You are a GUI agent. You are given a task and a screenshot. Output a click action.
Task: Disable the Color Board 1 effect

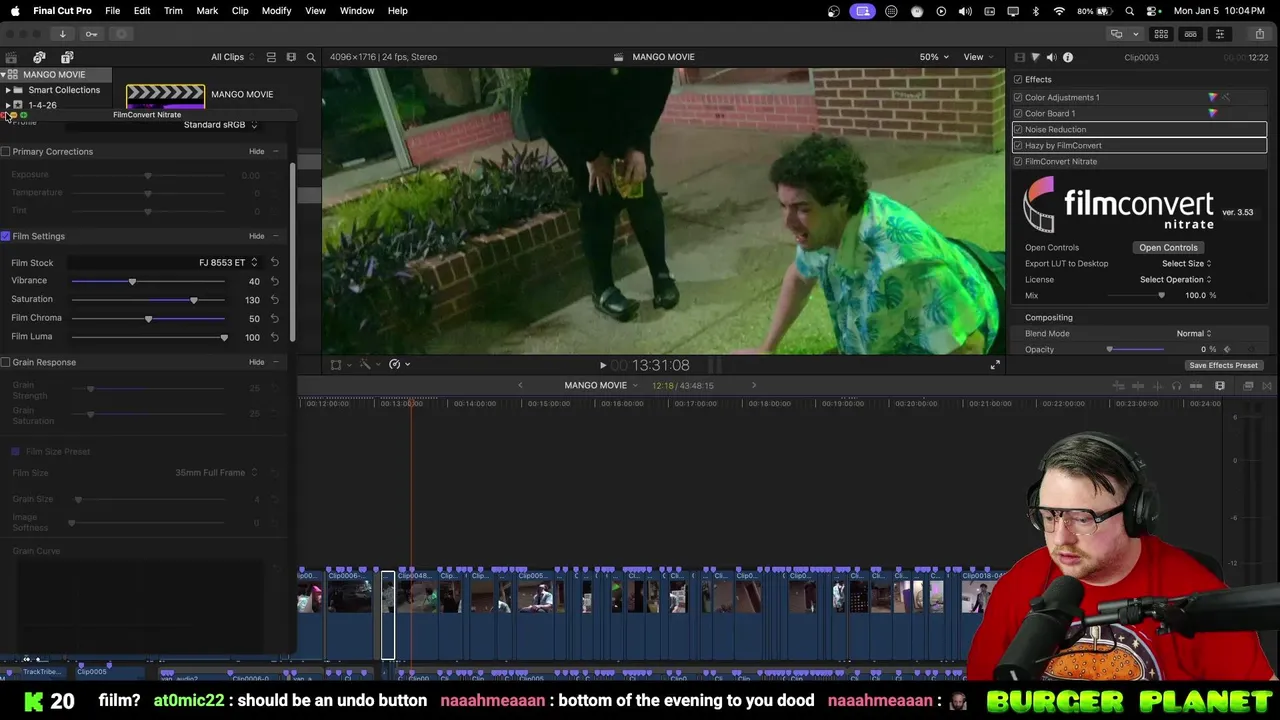click(1018, 113)
